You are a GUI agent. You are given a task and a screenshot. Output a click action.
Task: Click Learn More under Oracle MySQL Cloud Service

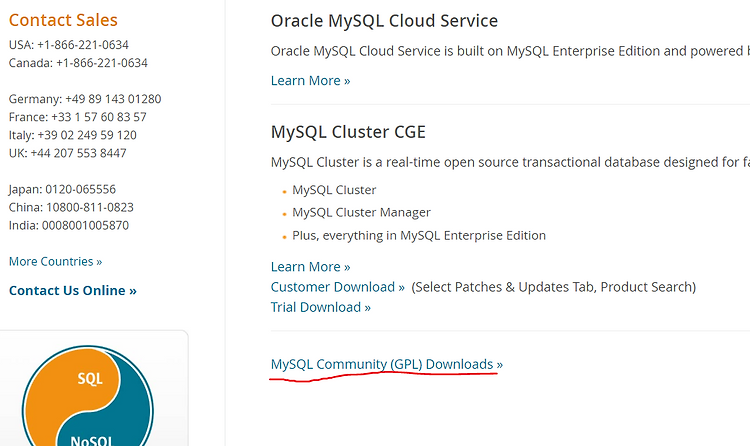[310, 80]
